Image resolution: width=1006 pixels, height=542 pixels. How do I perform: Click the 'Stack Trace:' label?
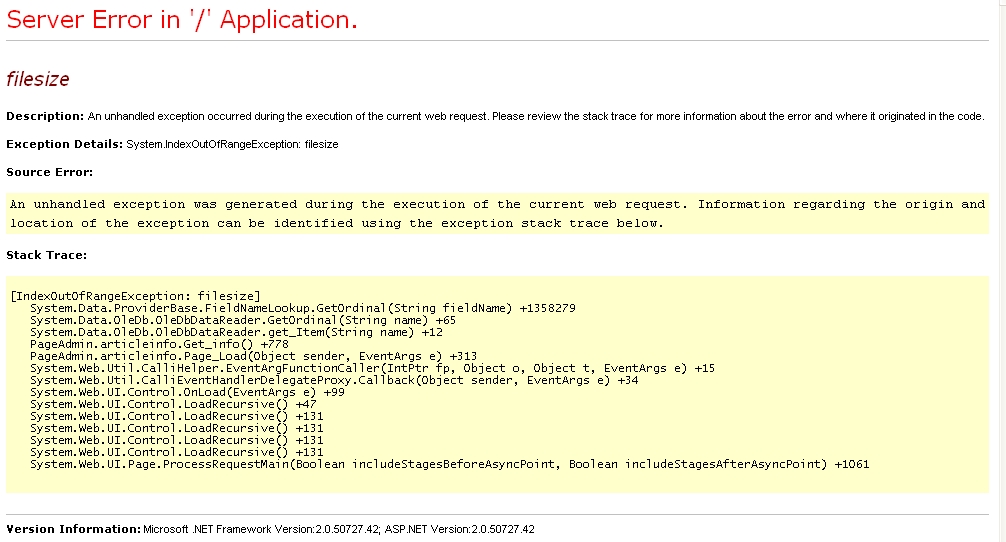point(46,255)
